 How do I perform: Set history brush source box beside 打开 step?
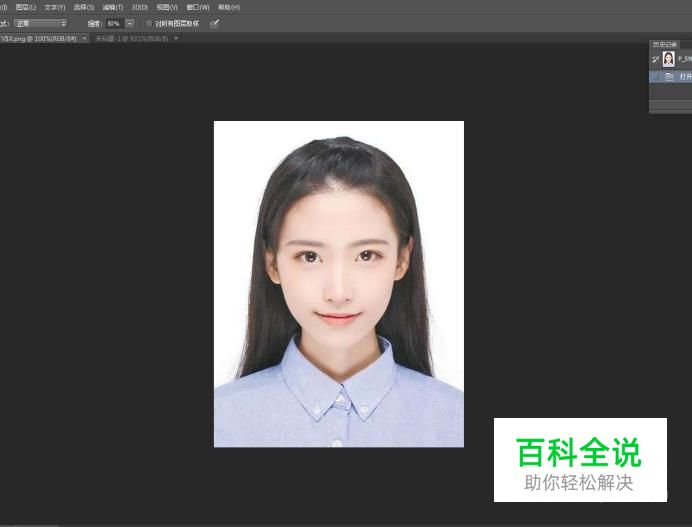point(655,76)
